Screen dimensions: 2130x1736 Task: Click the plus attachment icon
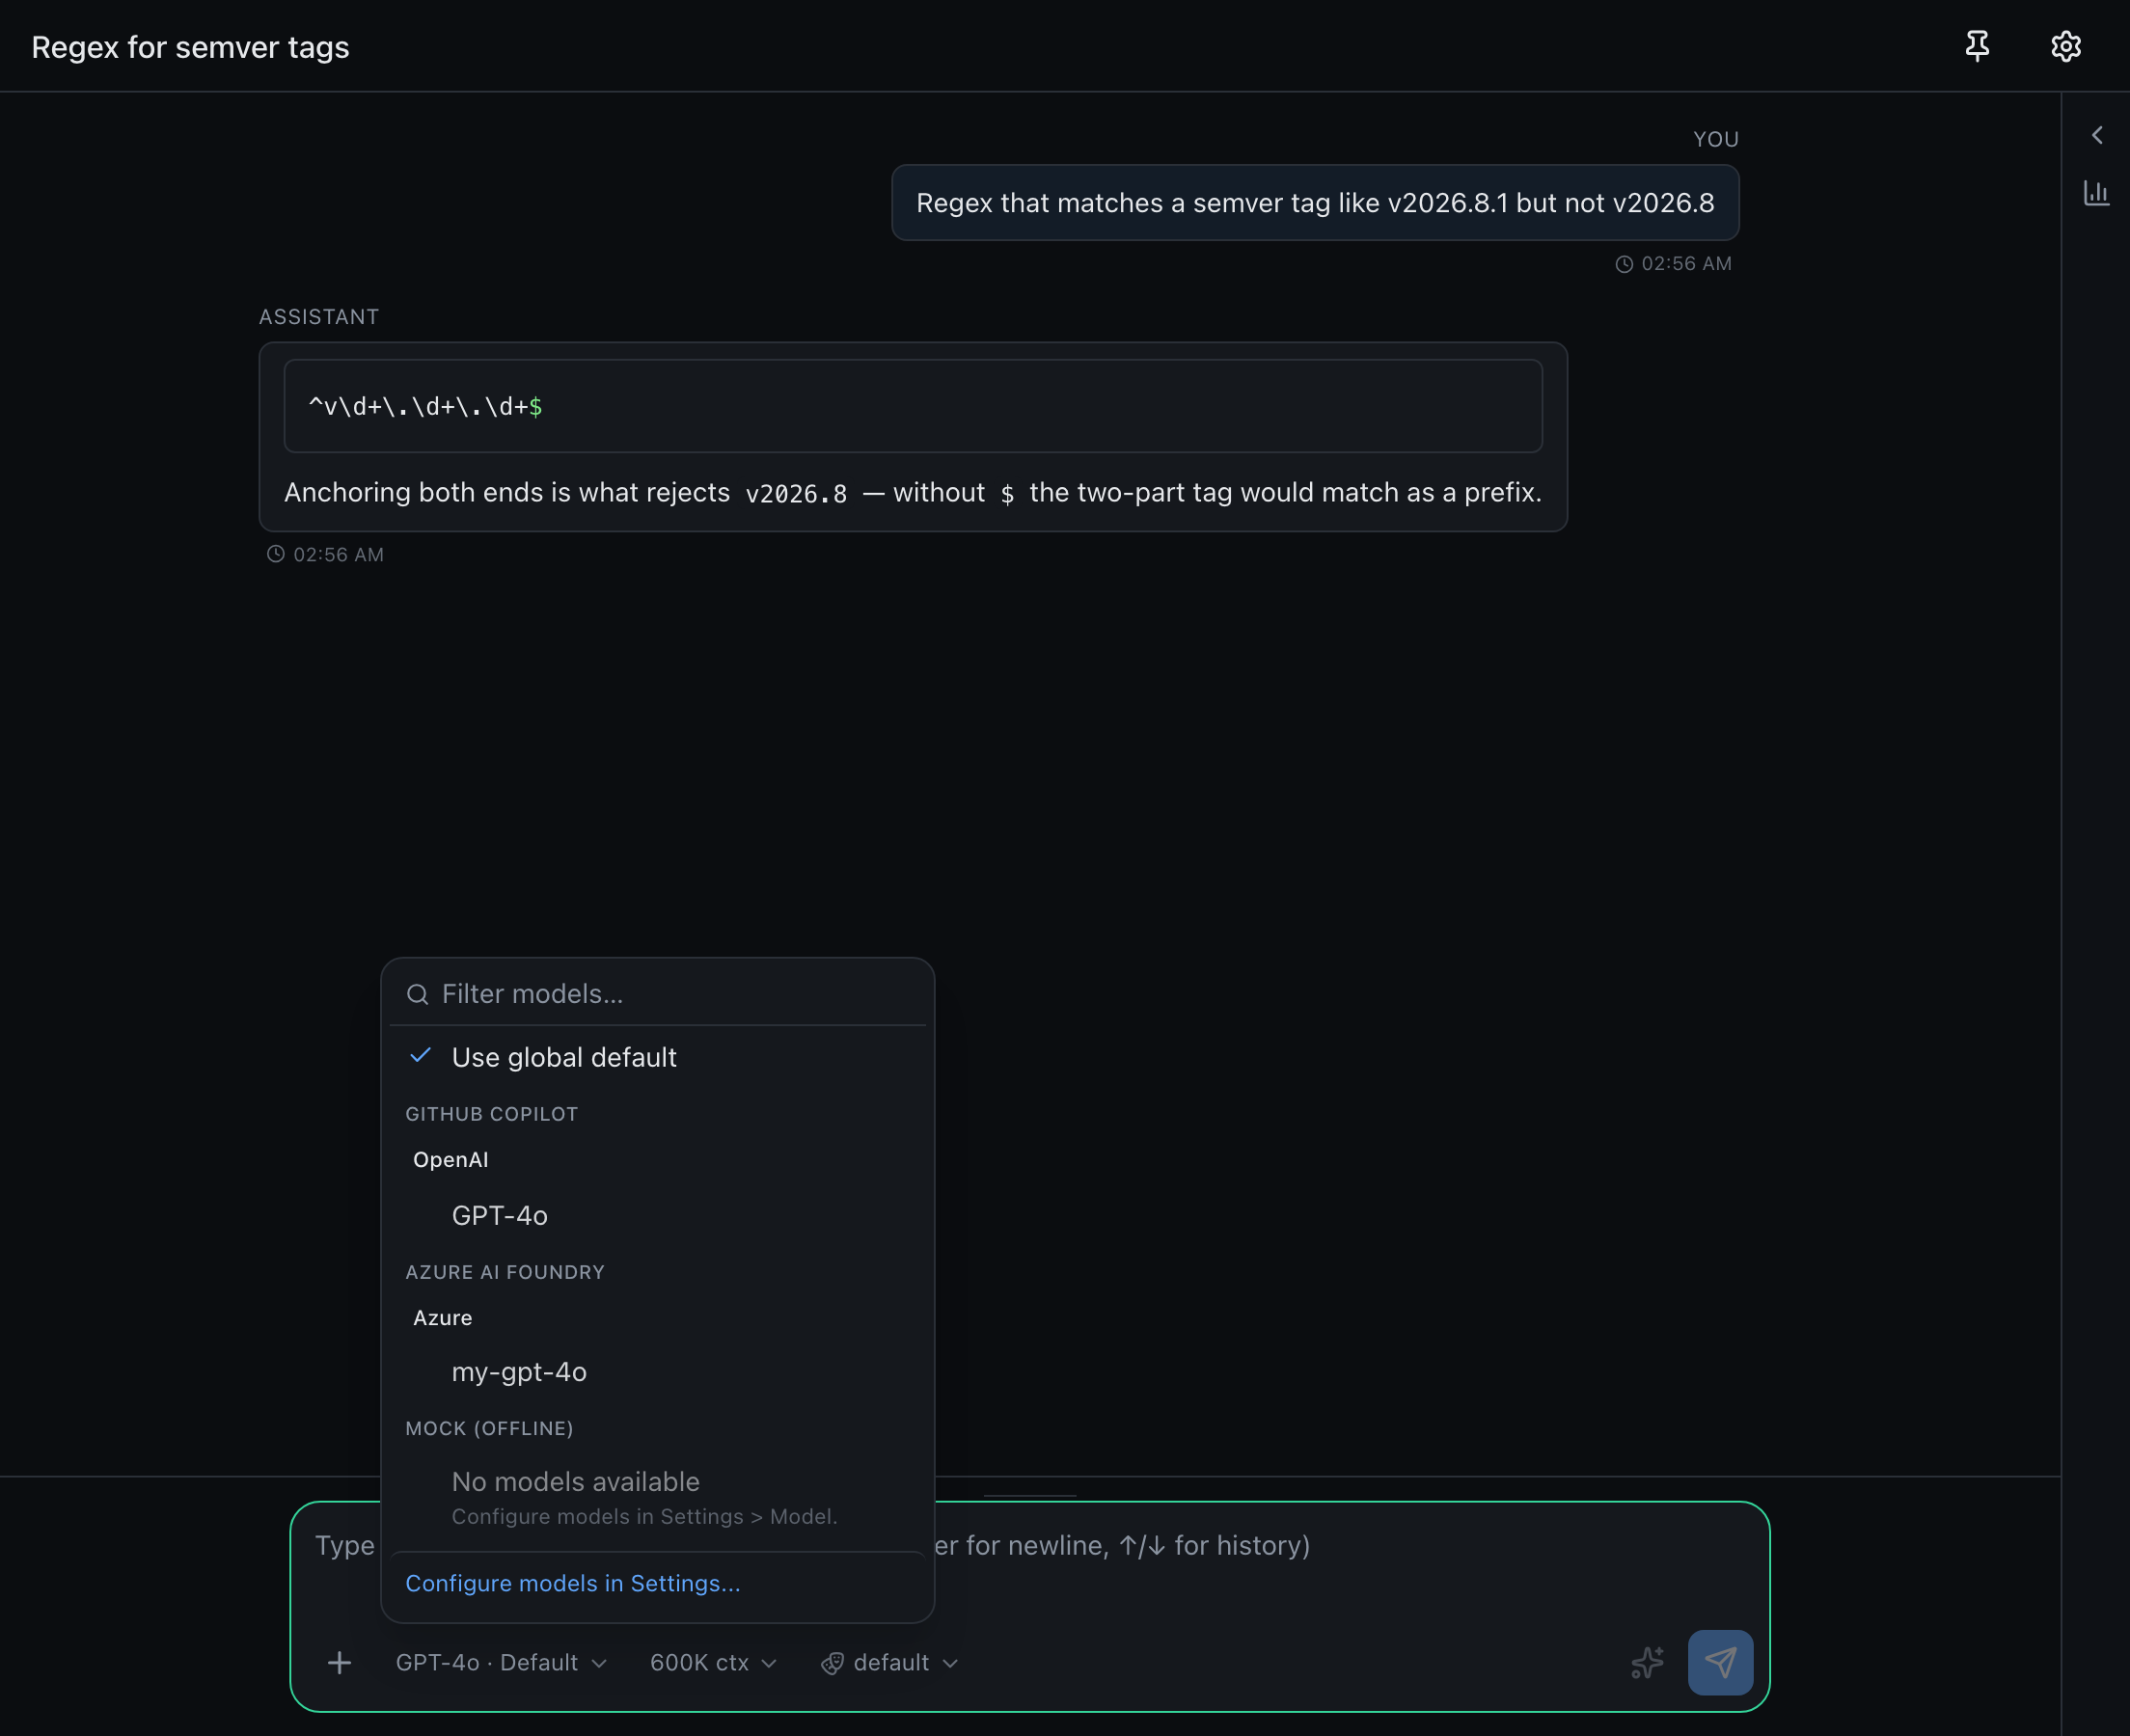[339, 1662]
